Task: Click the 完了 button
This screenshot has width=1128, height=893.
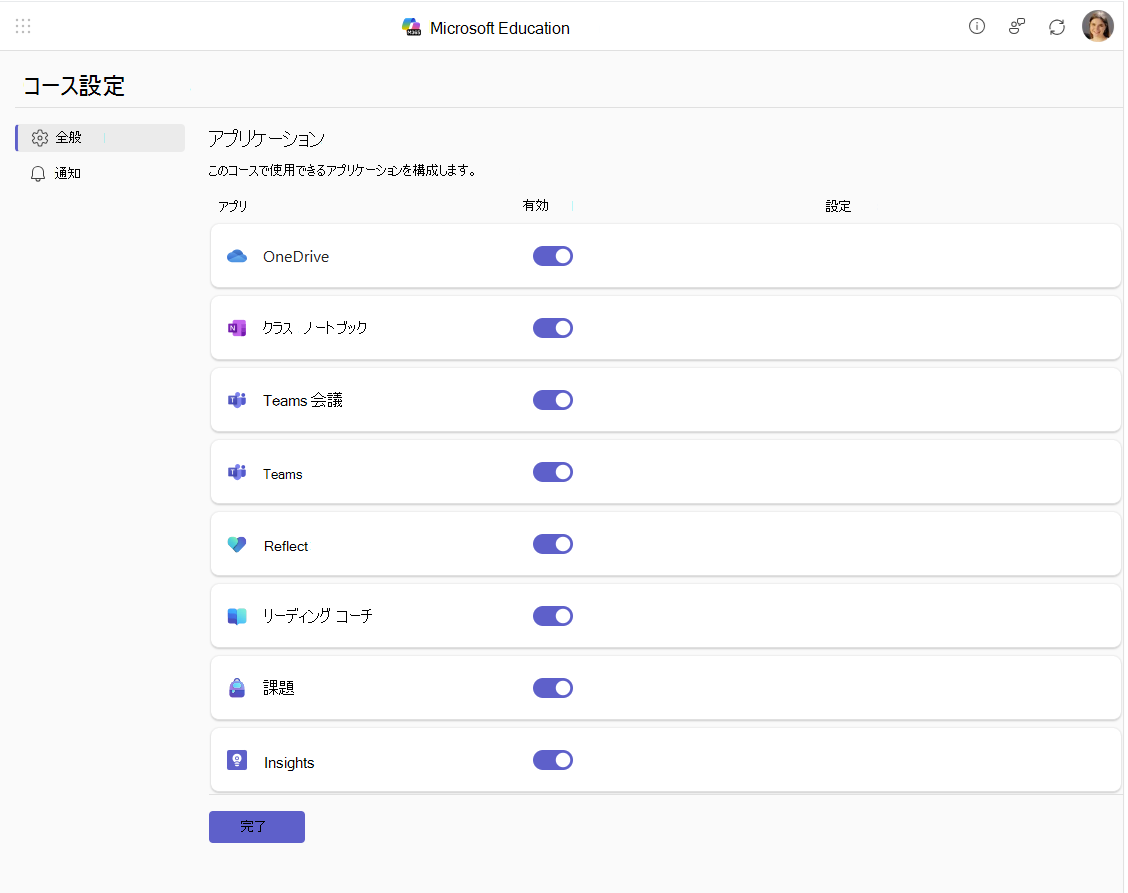Action: (257, 827)
